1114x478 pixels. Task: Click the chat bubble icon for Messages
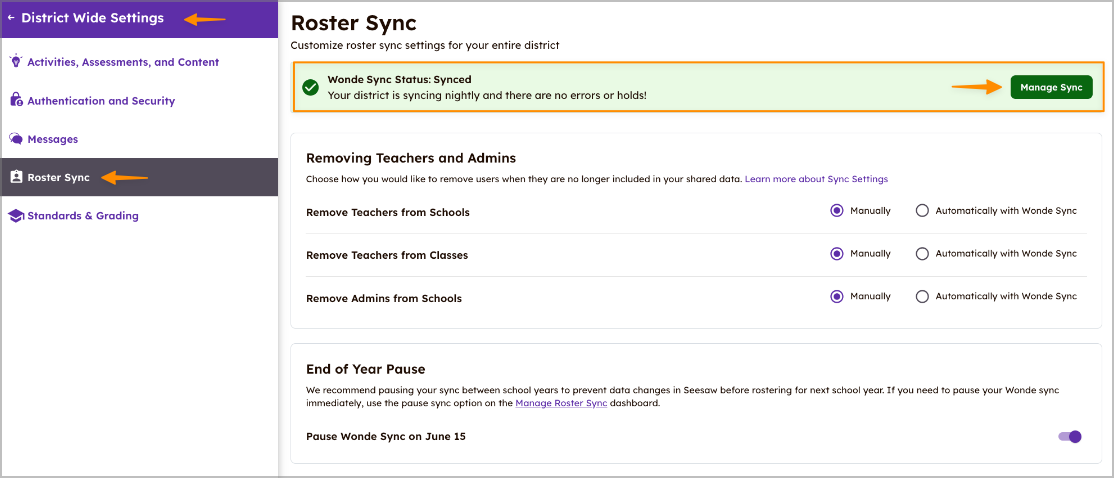(16, 139)
